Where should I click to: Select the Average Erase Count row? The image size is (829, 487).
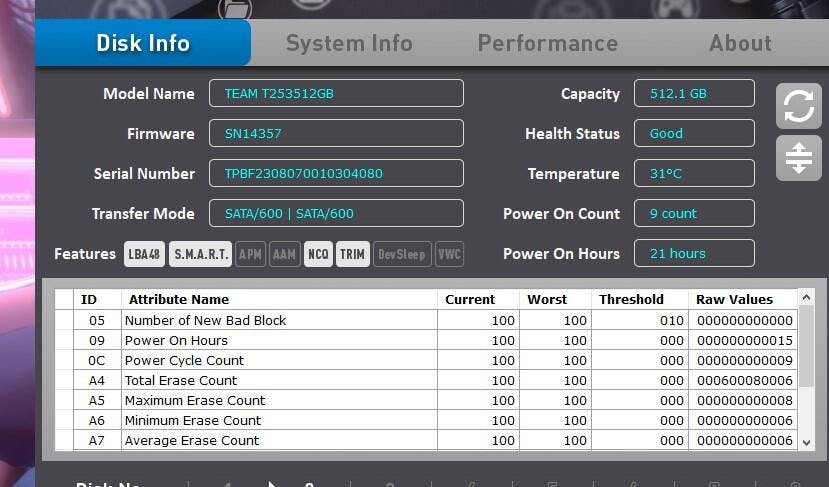point(427,440)
